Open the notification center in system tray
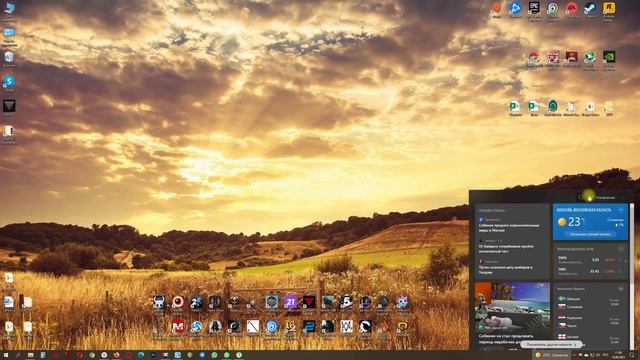This screenshot has height=360, width=640. click(632, 356)
